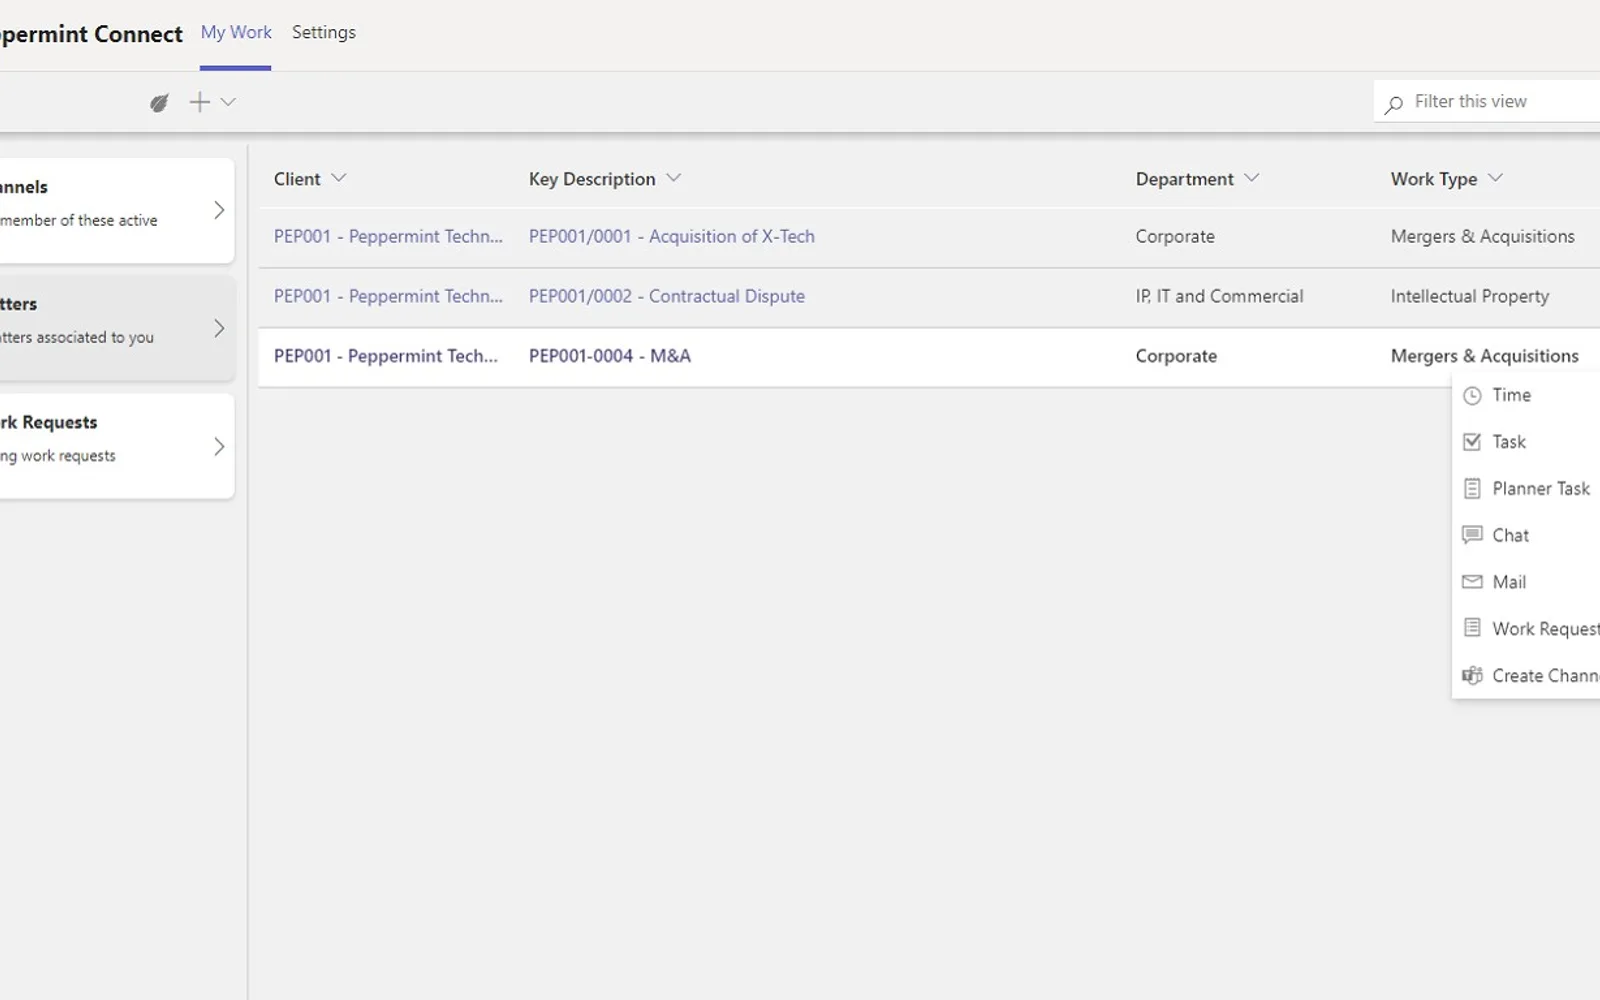Open the Work Type column dropdown chevron
Viewport: 1600px width, 1000px height.
(x=1496, y=178)
